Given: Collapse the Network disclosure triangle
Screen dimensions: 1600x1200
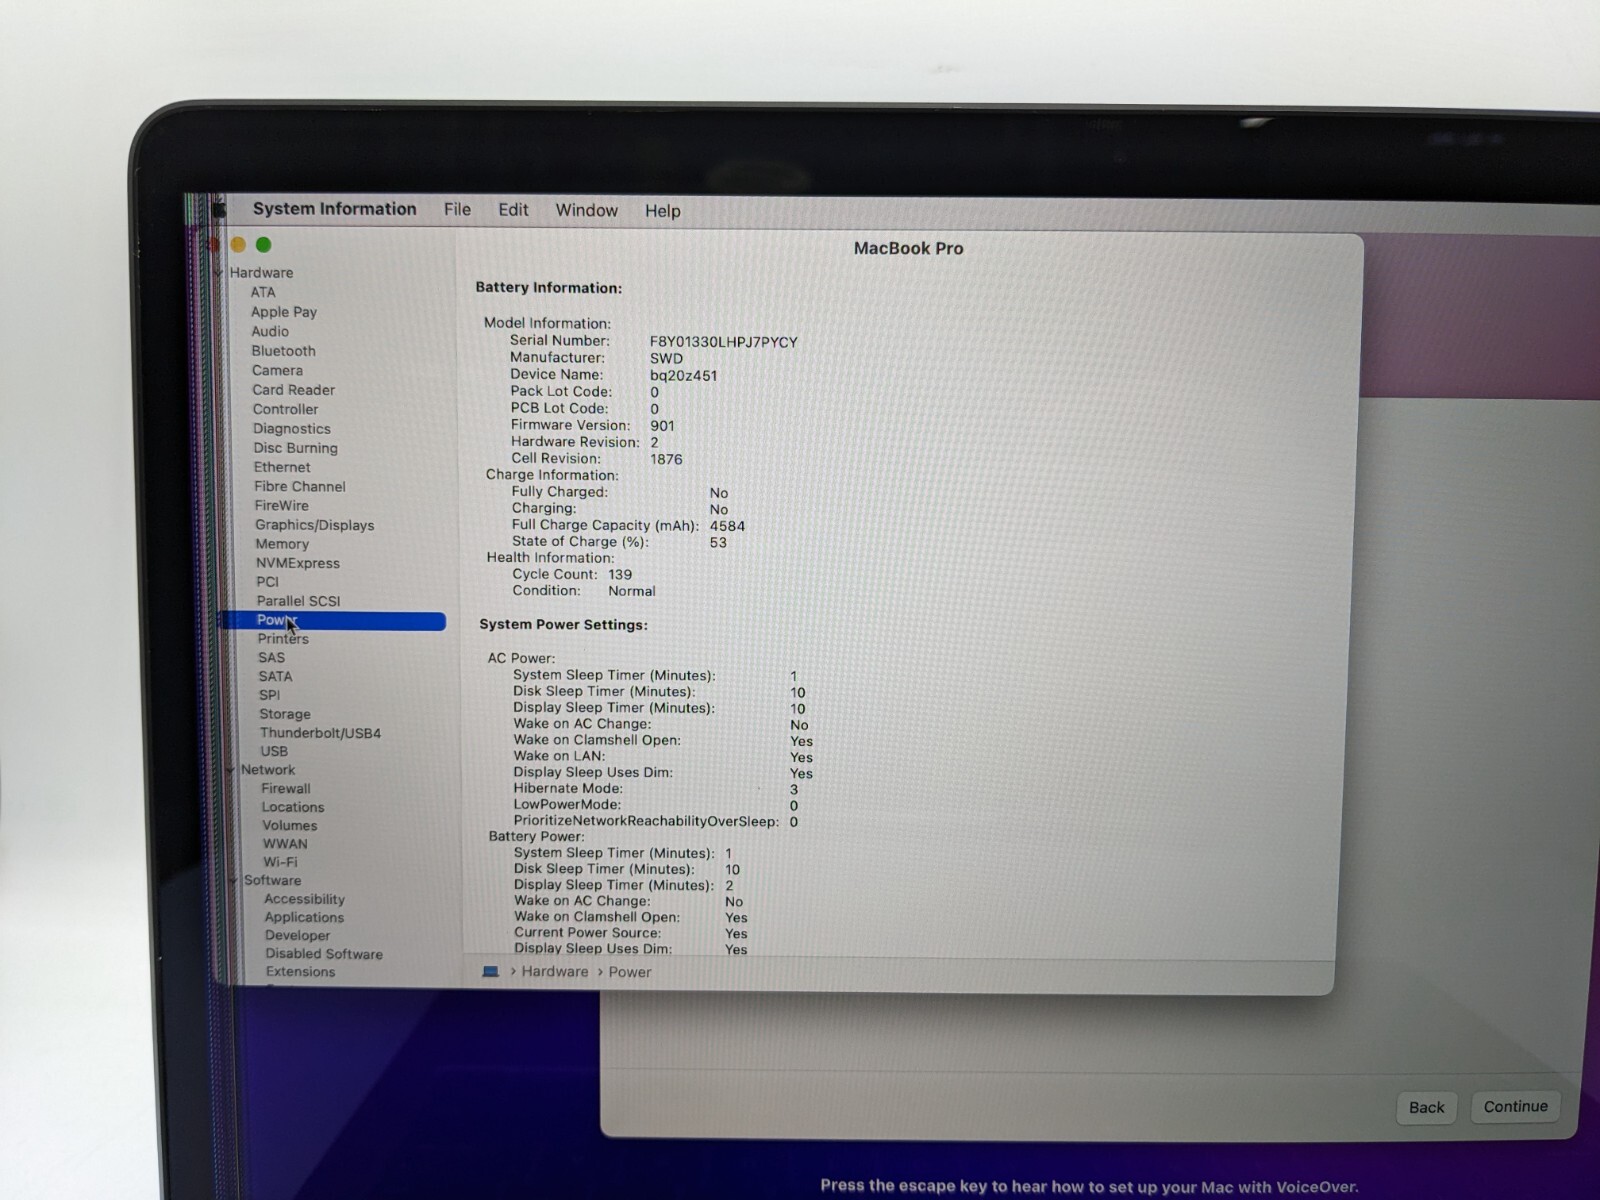Looking at the screenshot, I should pyautogui.click(x=230, y=770).
